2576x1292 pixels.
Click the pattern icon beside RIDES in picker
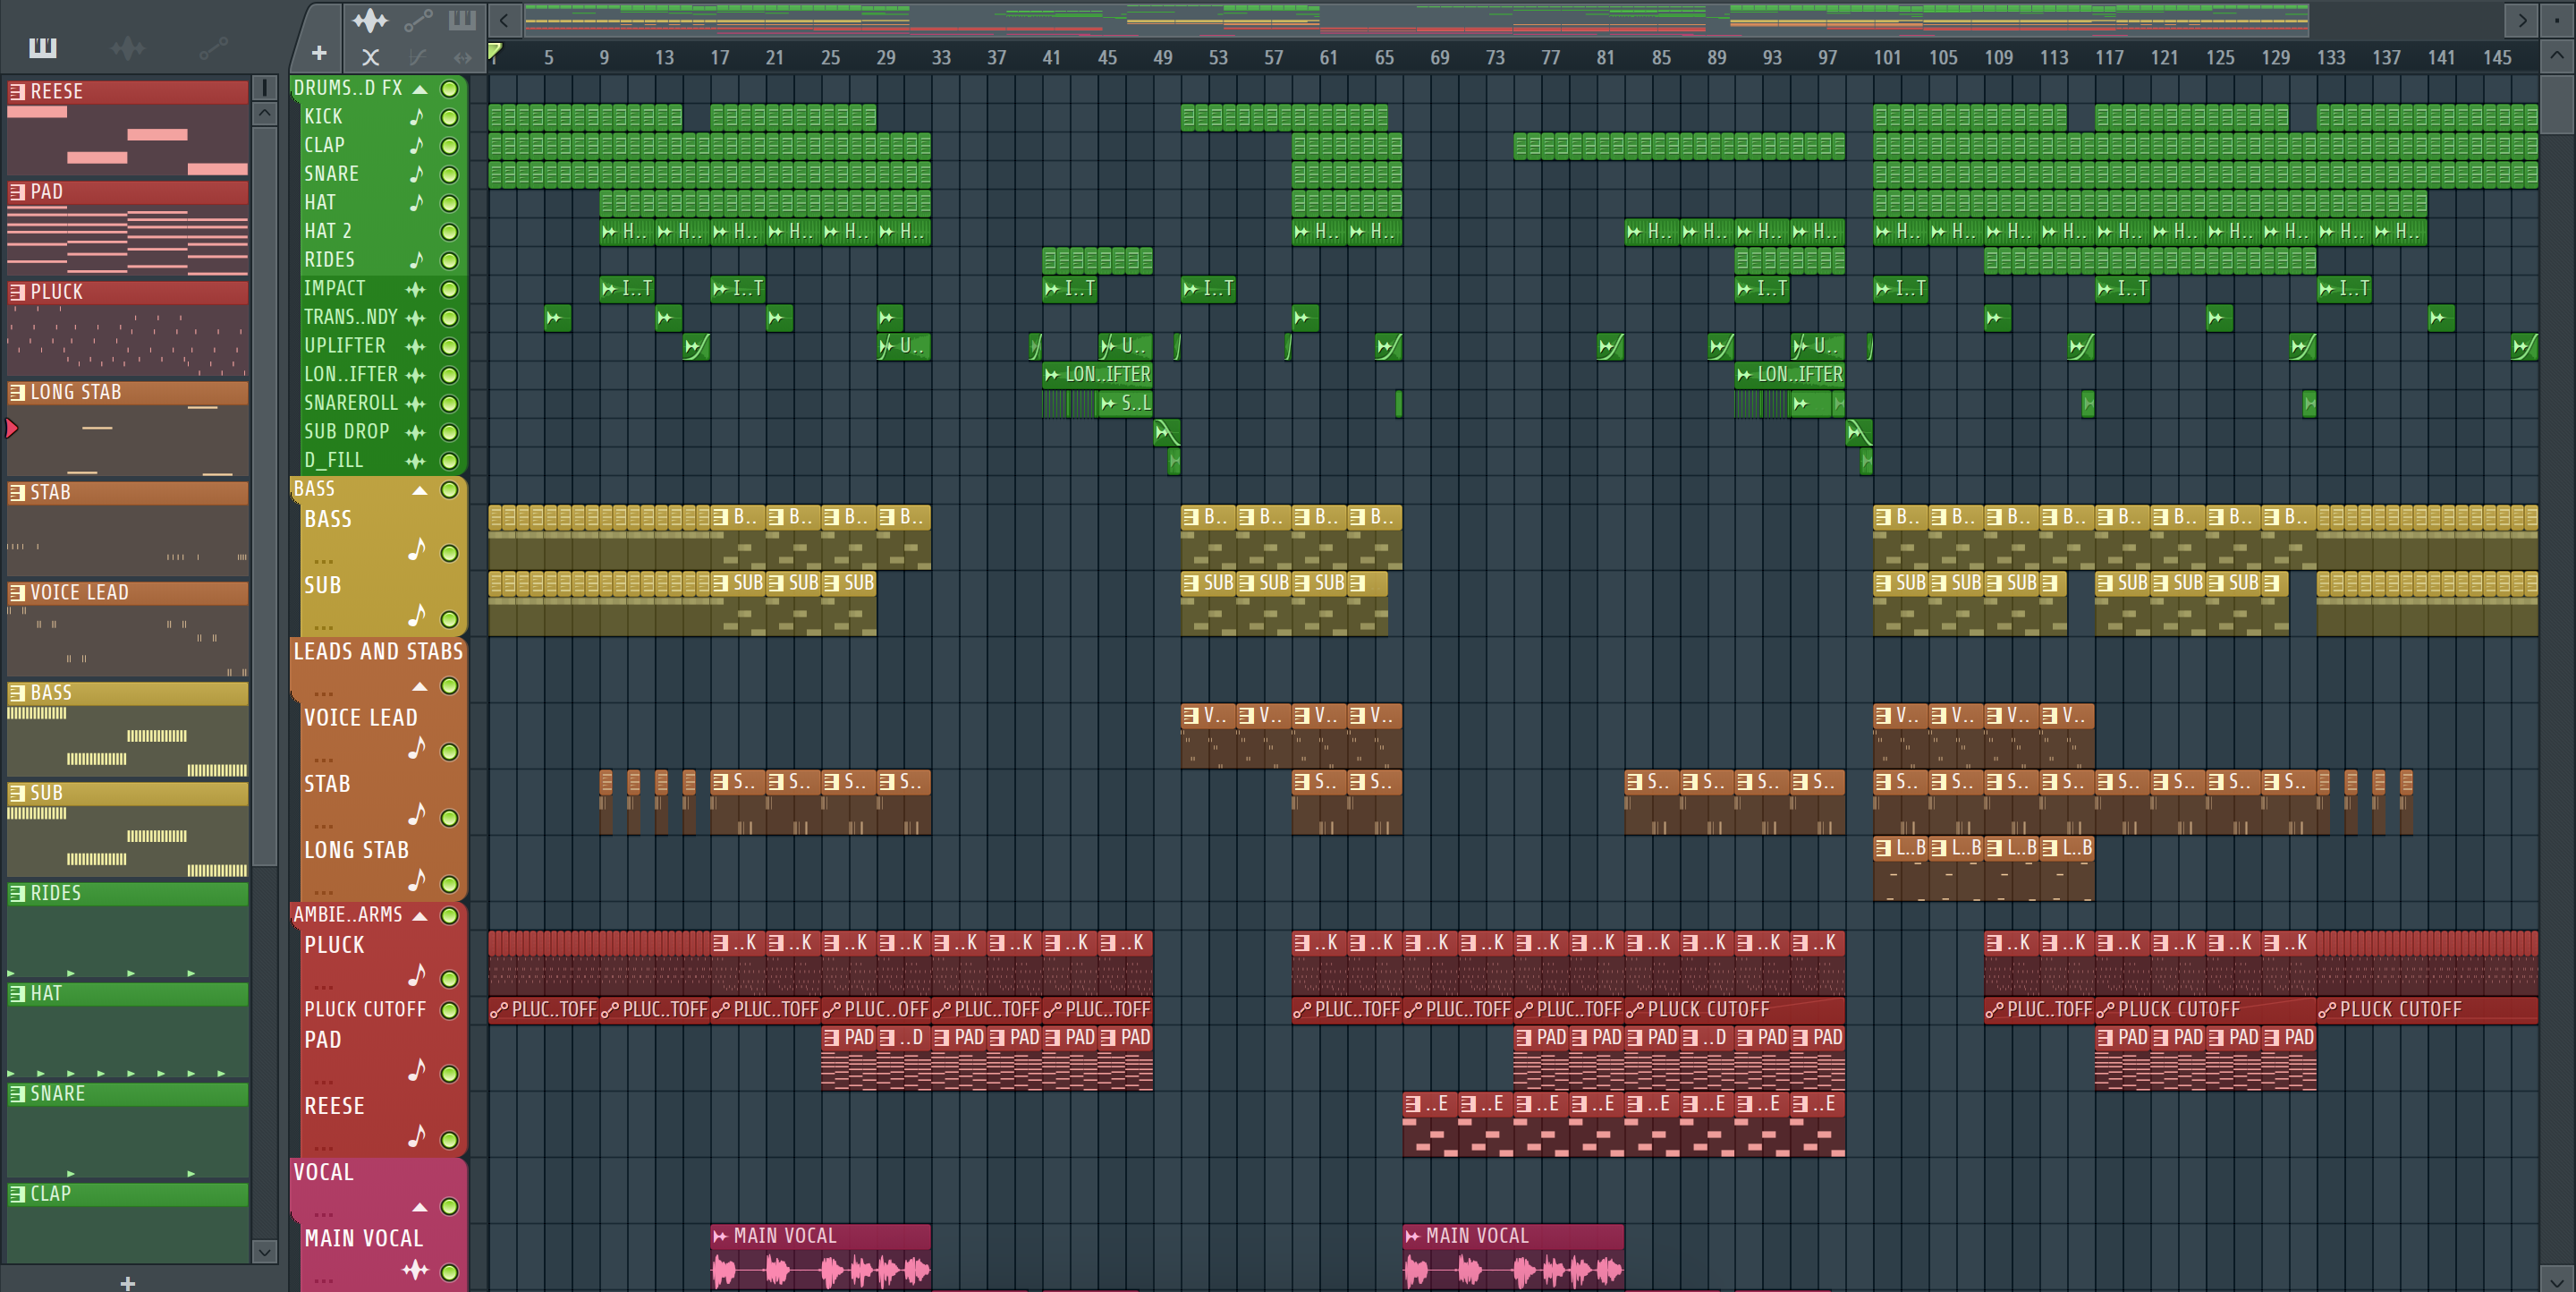click(17, 893)
